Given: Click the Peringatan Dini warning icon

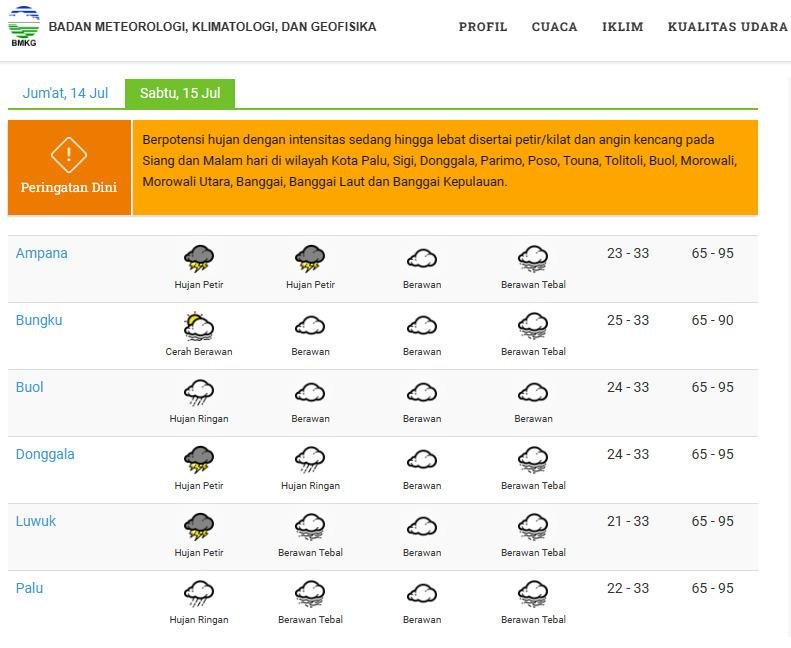Looking at the screenshot, I should point(69,155).
